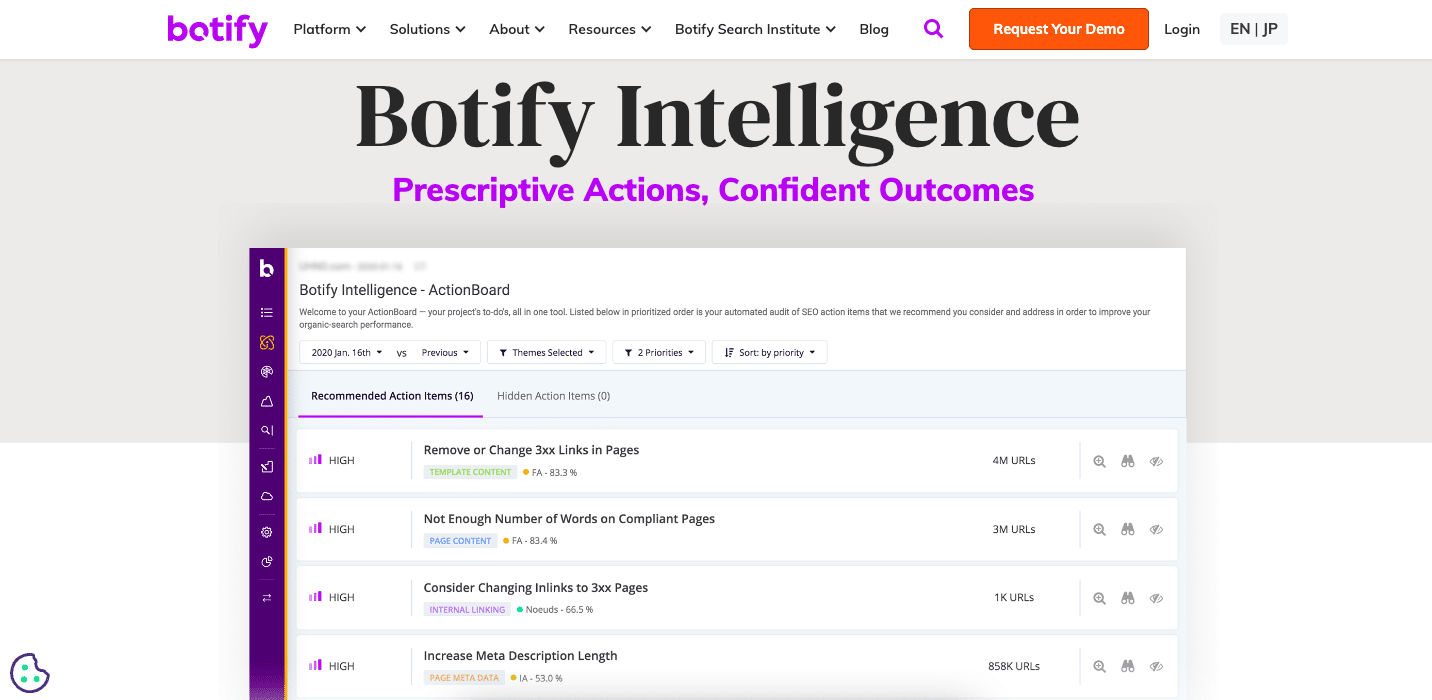Hide the 'Not Enough Number of Words on Compliant Pages' action item
1432x700 pixels.
click(x=1156, y=529)
